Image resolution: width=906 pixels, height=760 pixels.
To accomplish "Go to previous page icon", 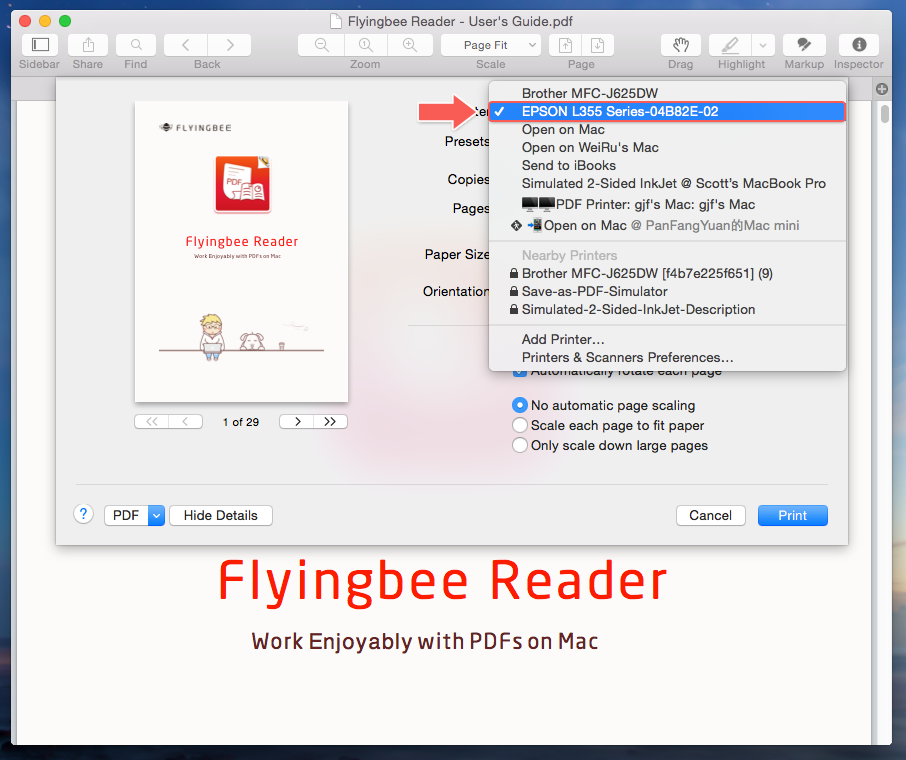I will click(x=565, y=45).
